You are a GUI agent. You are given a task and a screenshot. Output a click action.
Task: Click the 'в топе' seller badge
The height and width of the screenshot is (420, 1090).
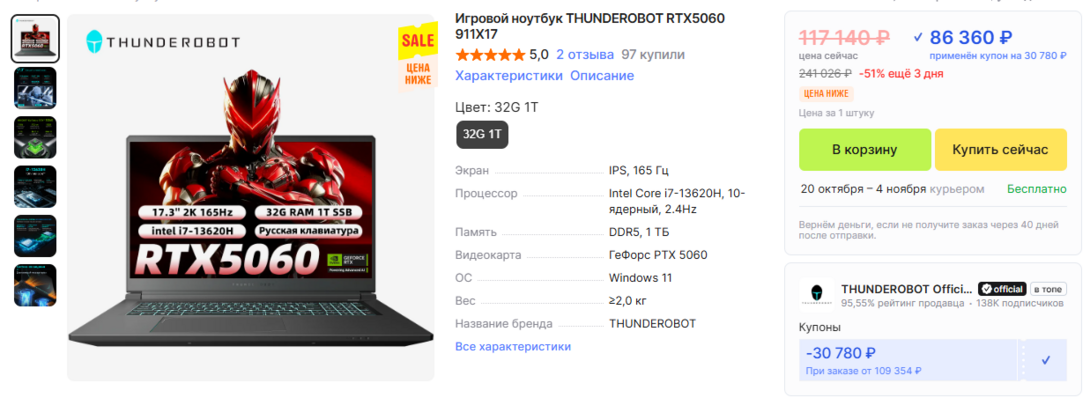point(1048,289)
